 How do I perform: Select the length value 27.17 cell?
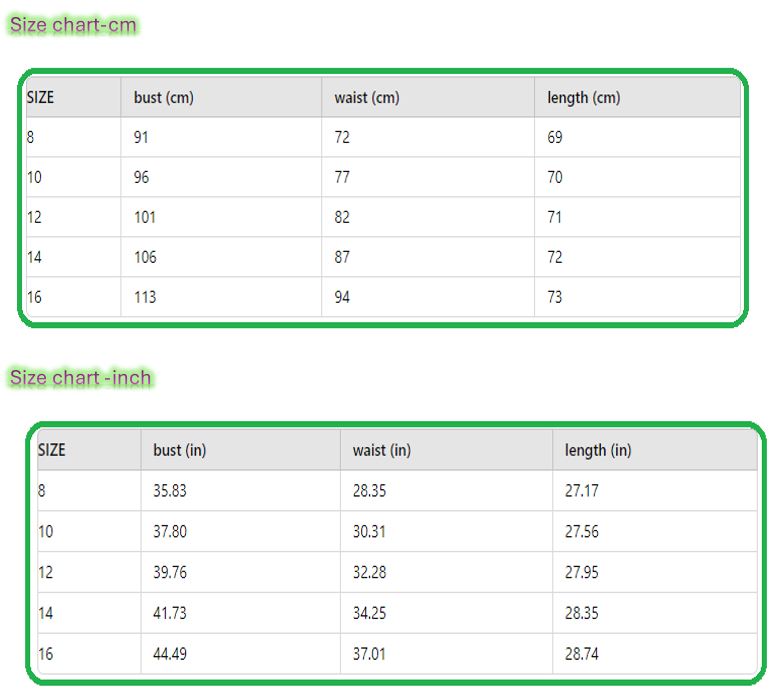tap(582, 491)
